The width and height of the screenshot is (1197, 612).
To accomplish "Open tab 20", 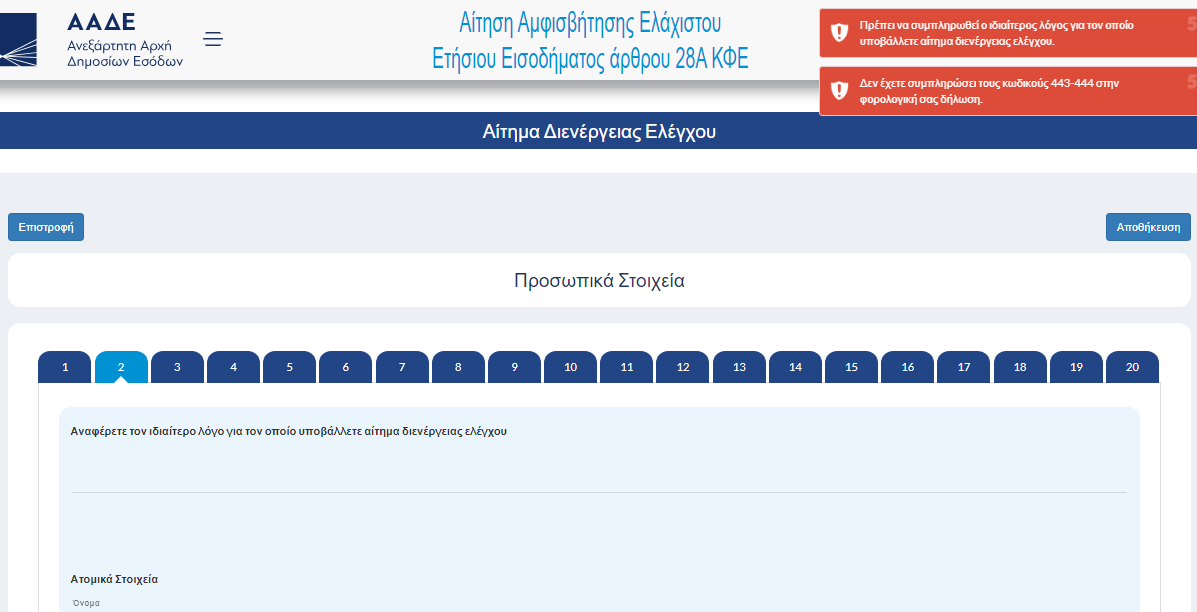I will 1132,367.
